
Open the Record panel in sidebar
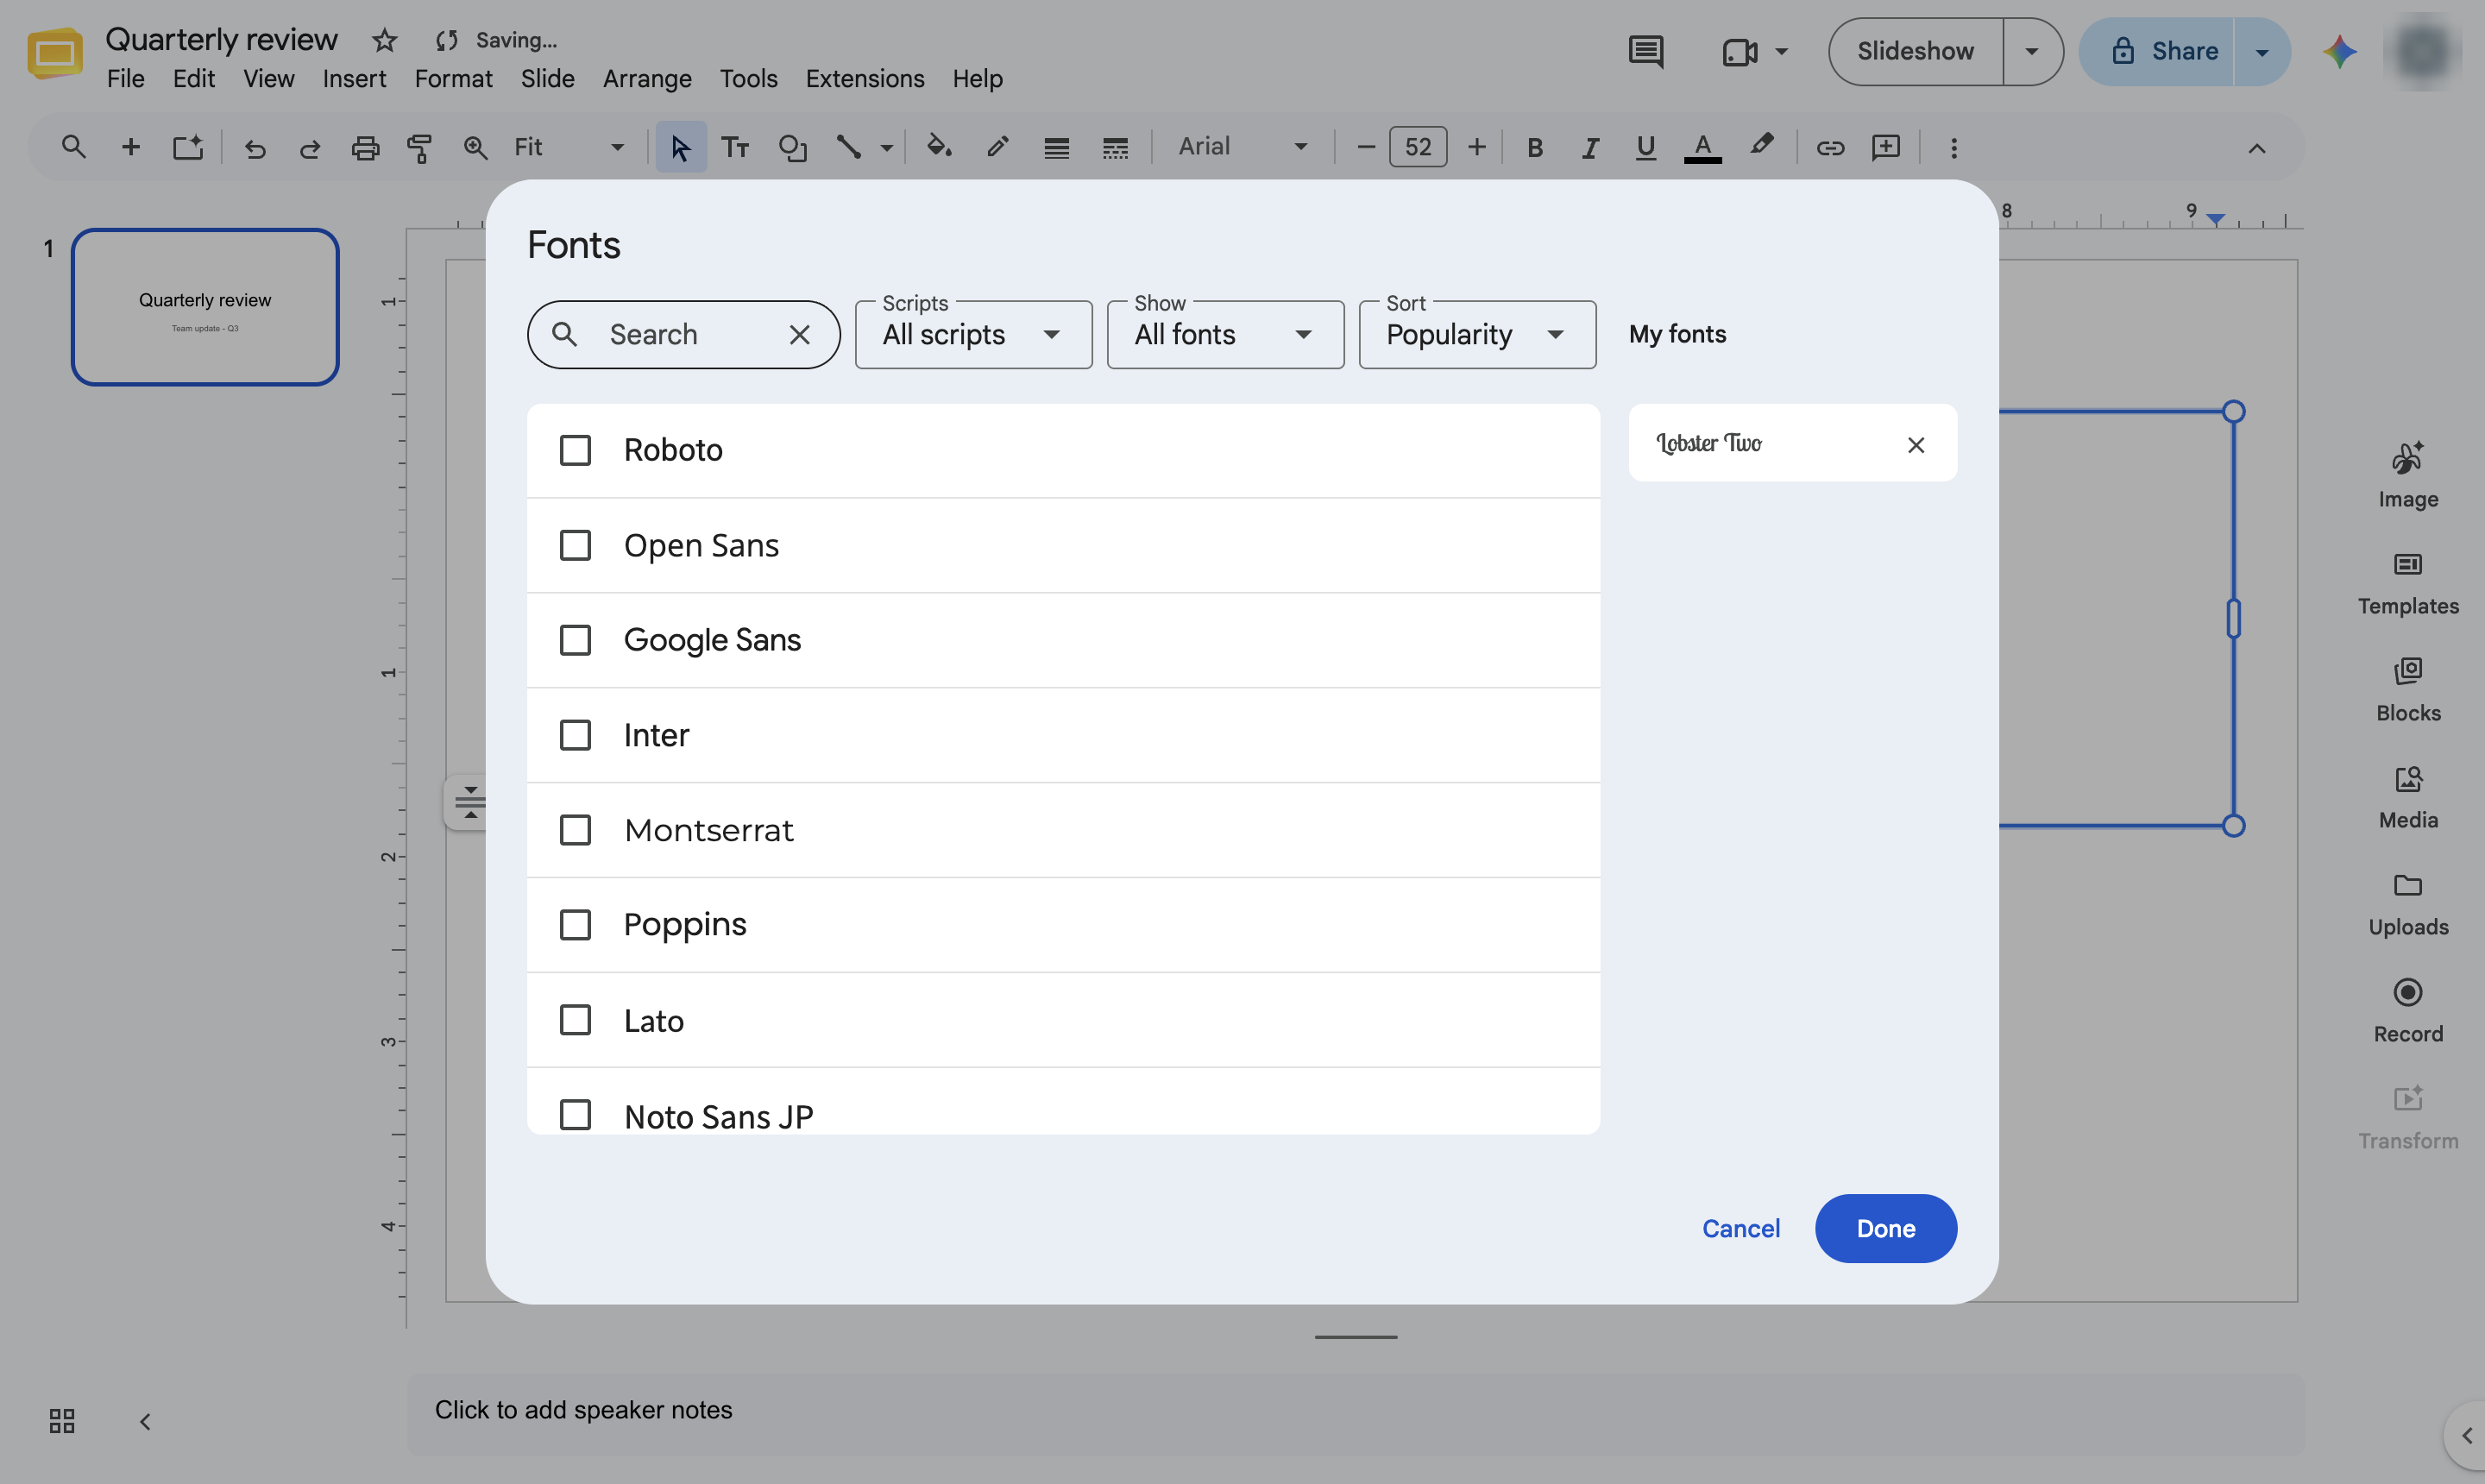point(2407,1010)
